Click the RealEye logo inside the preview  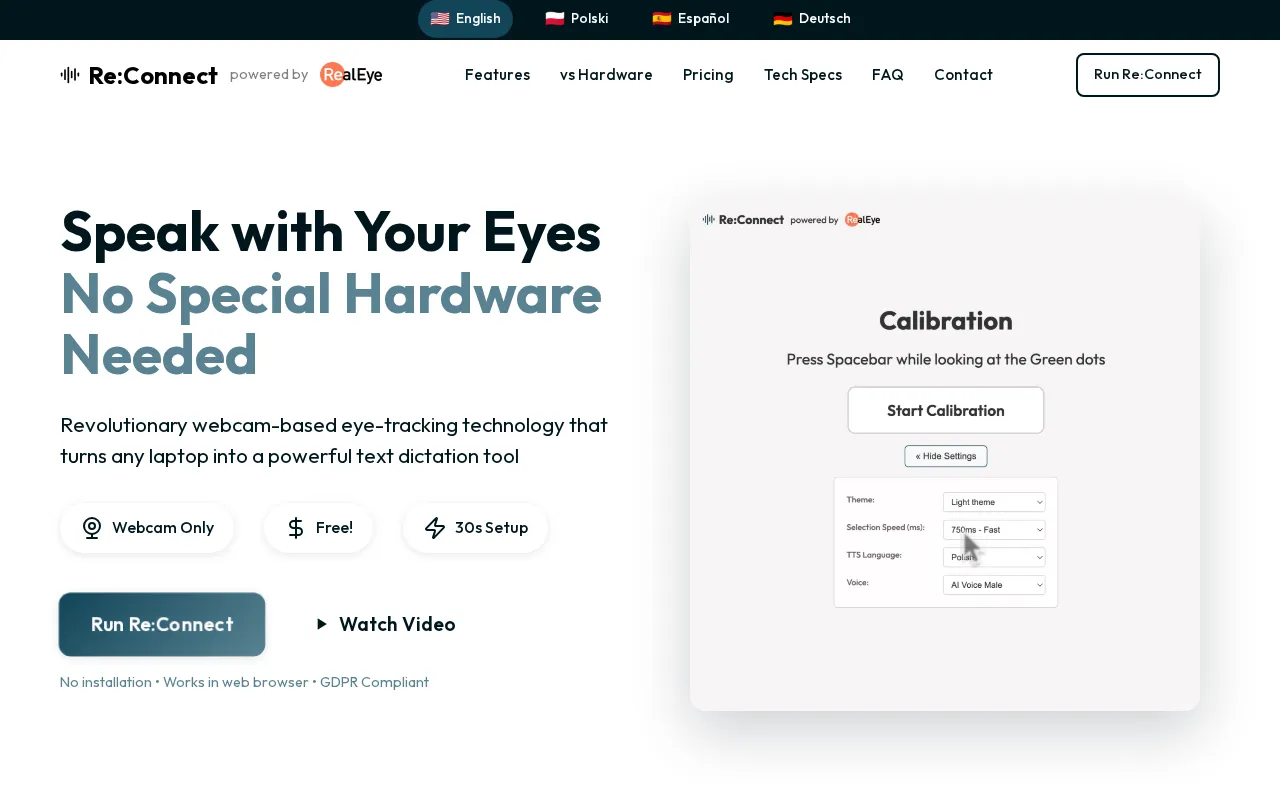click(x=862, y=220)
